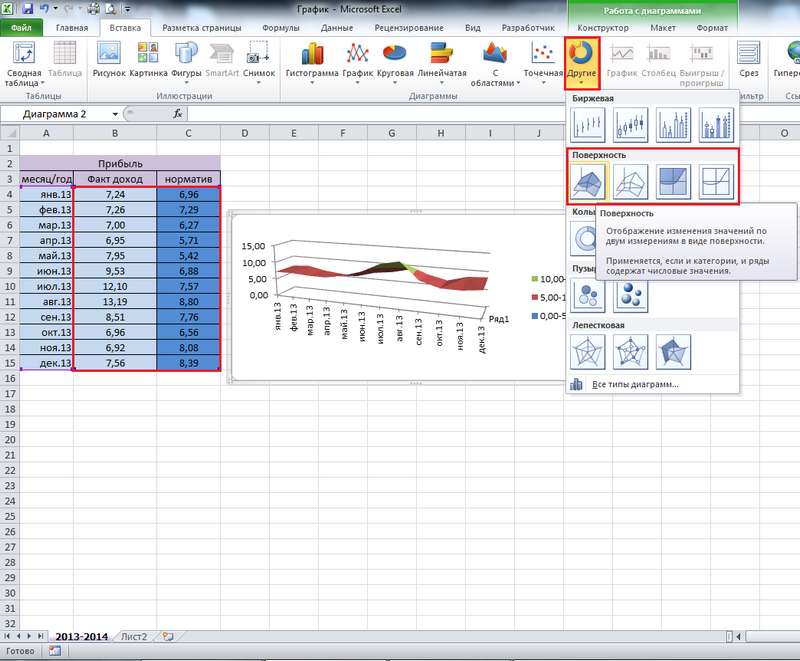
Task: Choose the wireframe 3-D surface chart
Action: point(631,182)
